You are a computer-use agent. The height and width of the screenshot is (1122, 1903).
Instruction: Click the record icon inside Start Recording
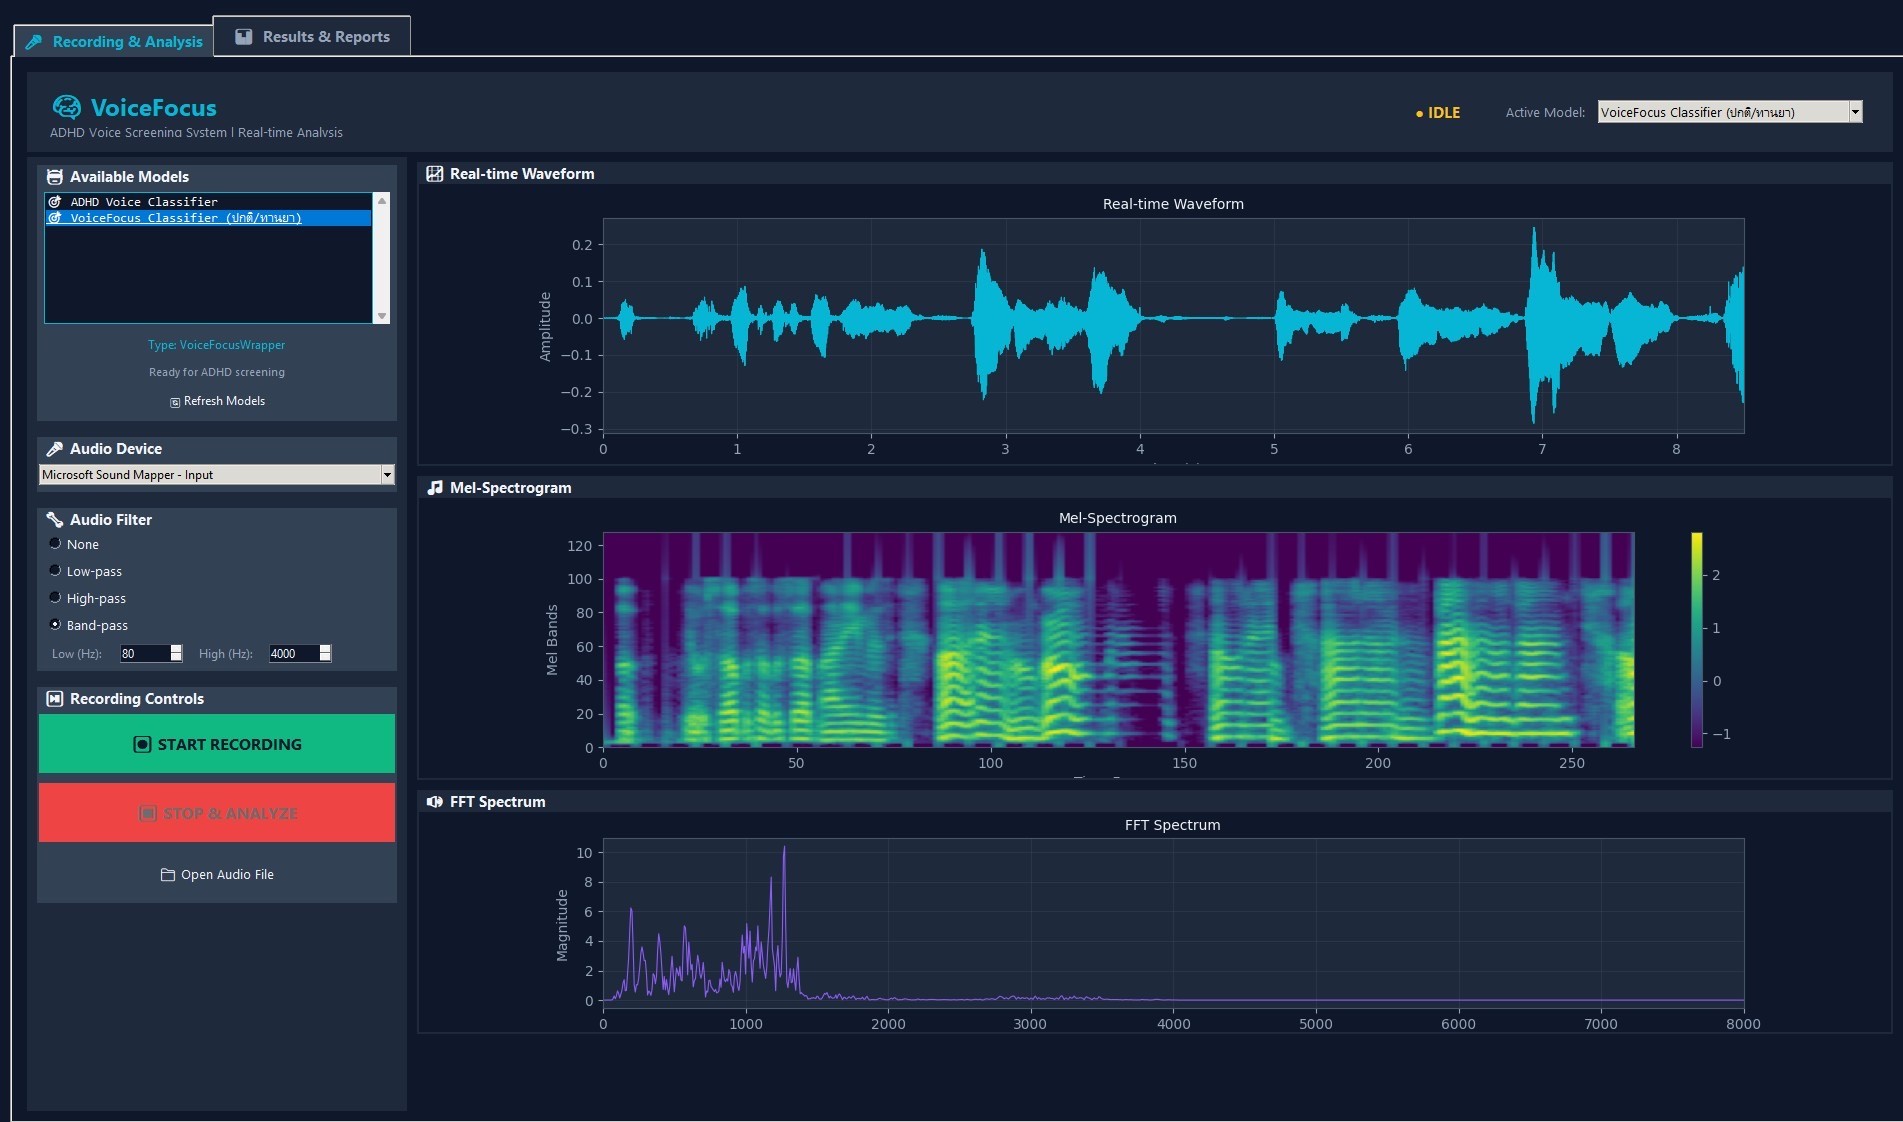(142, 744)
